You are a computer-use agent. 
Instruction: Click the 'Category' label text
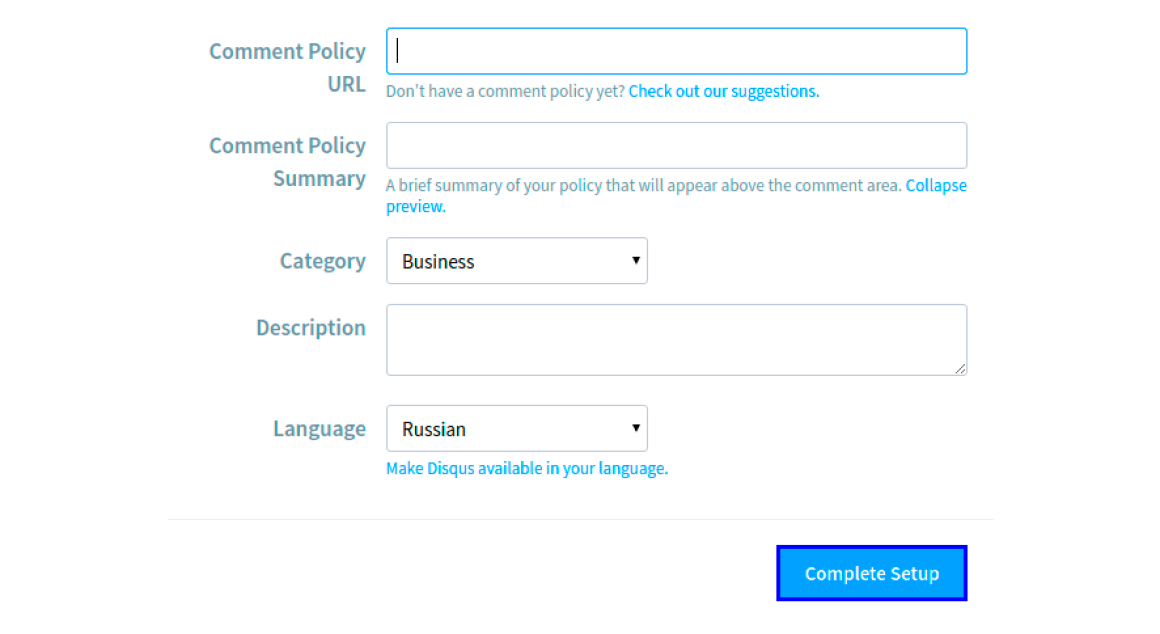[x=323, y=261]
